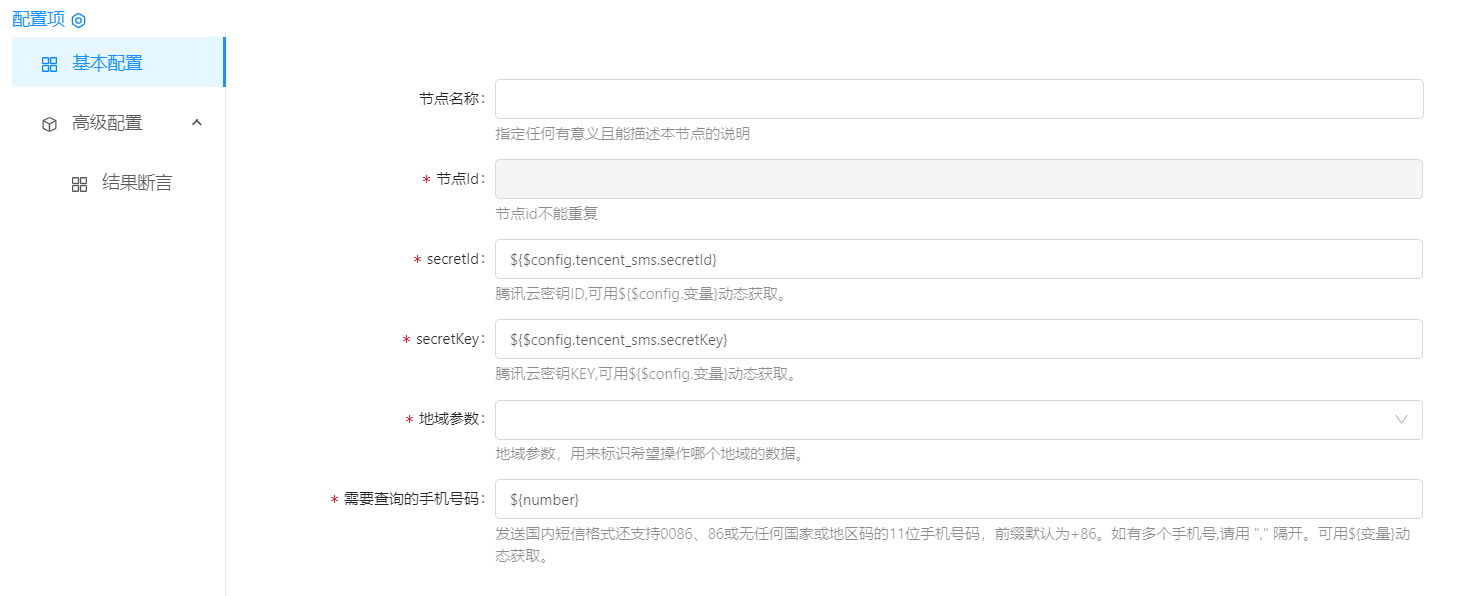The width and height of the screenshot is (1469, 596).
Task: Click the secretKey field label
Action: point(449,339)
